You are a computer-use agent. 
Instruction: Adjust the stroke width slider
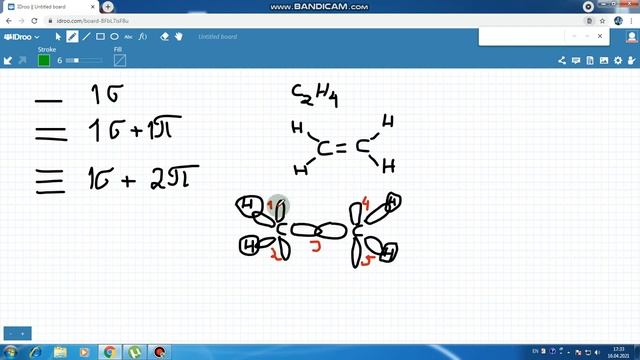click(x=84, y=60)
